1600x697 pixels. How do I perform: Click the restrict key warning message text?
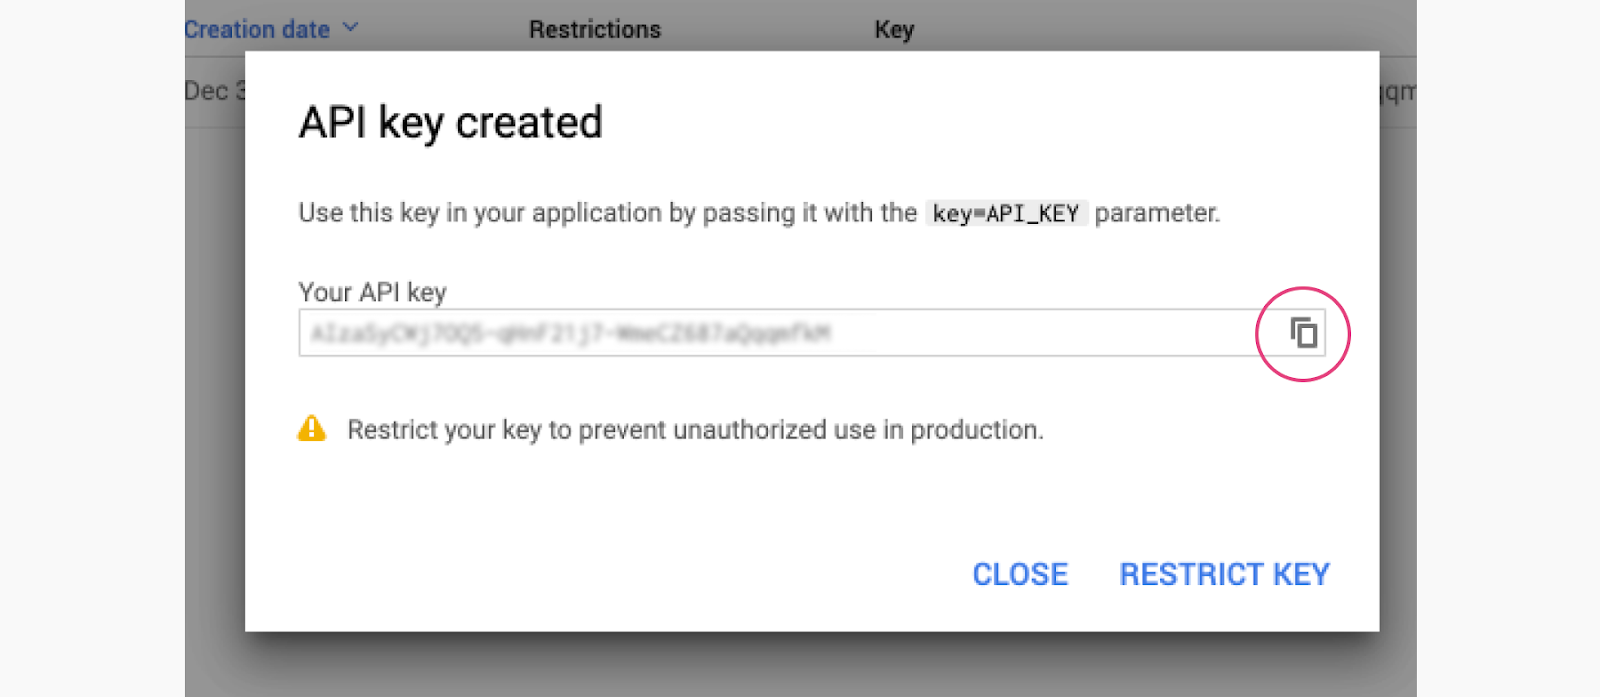click(695, 430)
